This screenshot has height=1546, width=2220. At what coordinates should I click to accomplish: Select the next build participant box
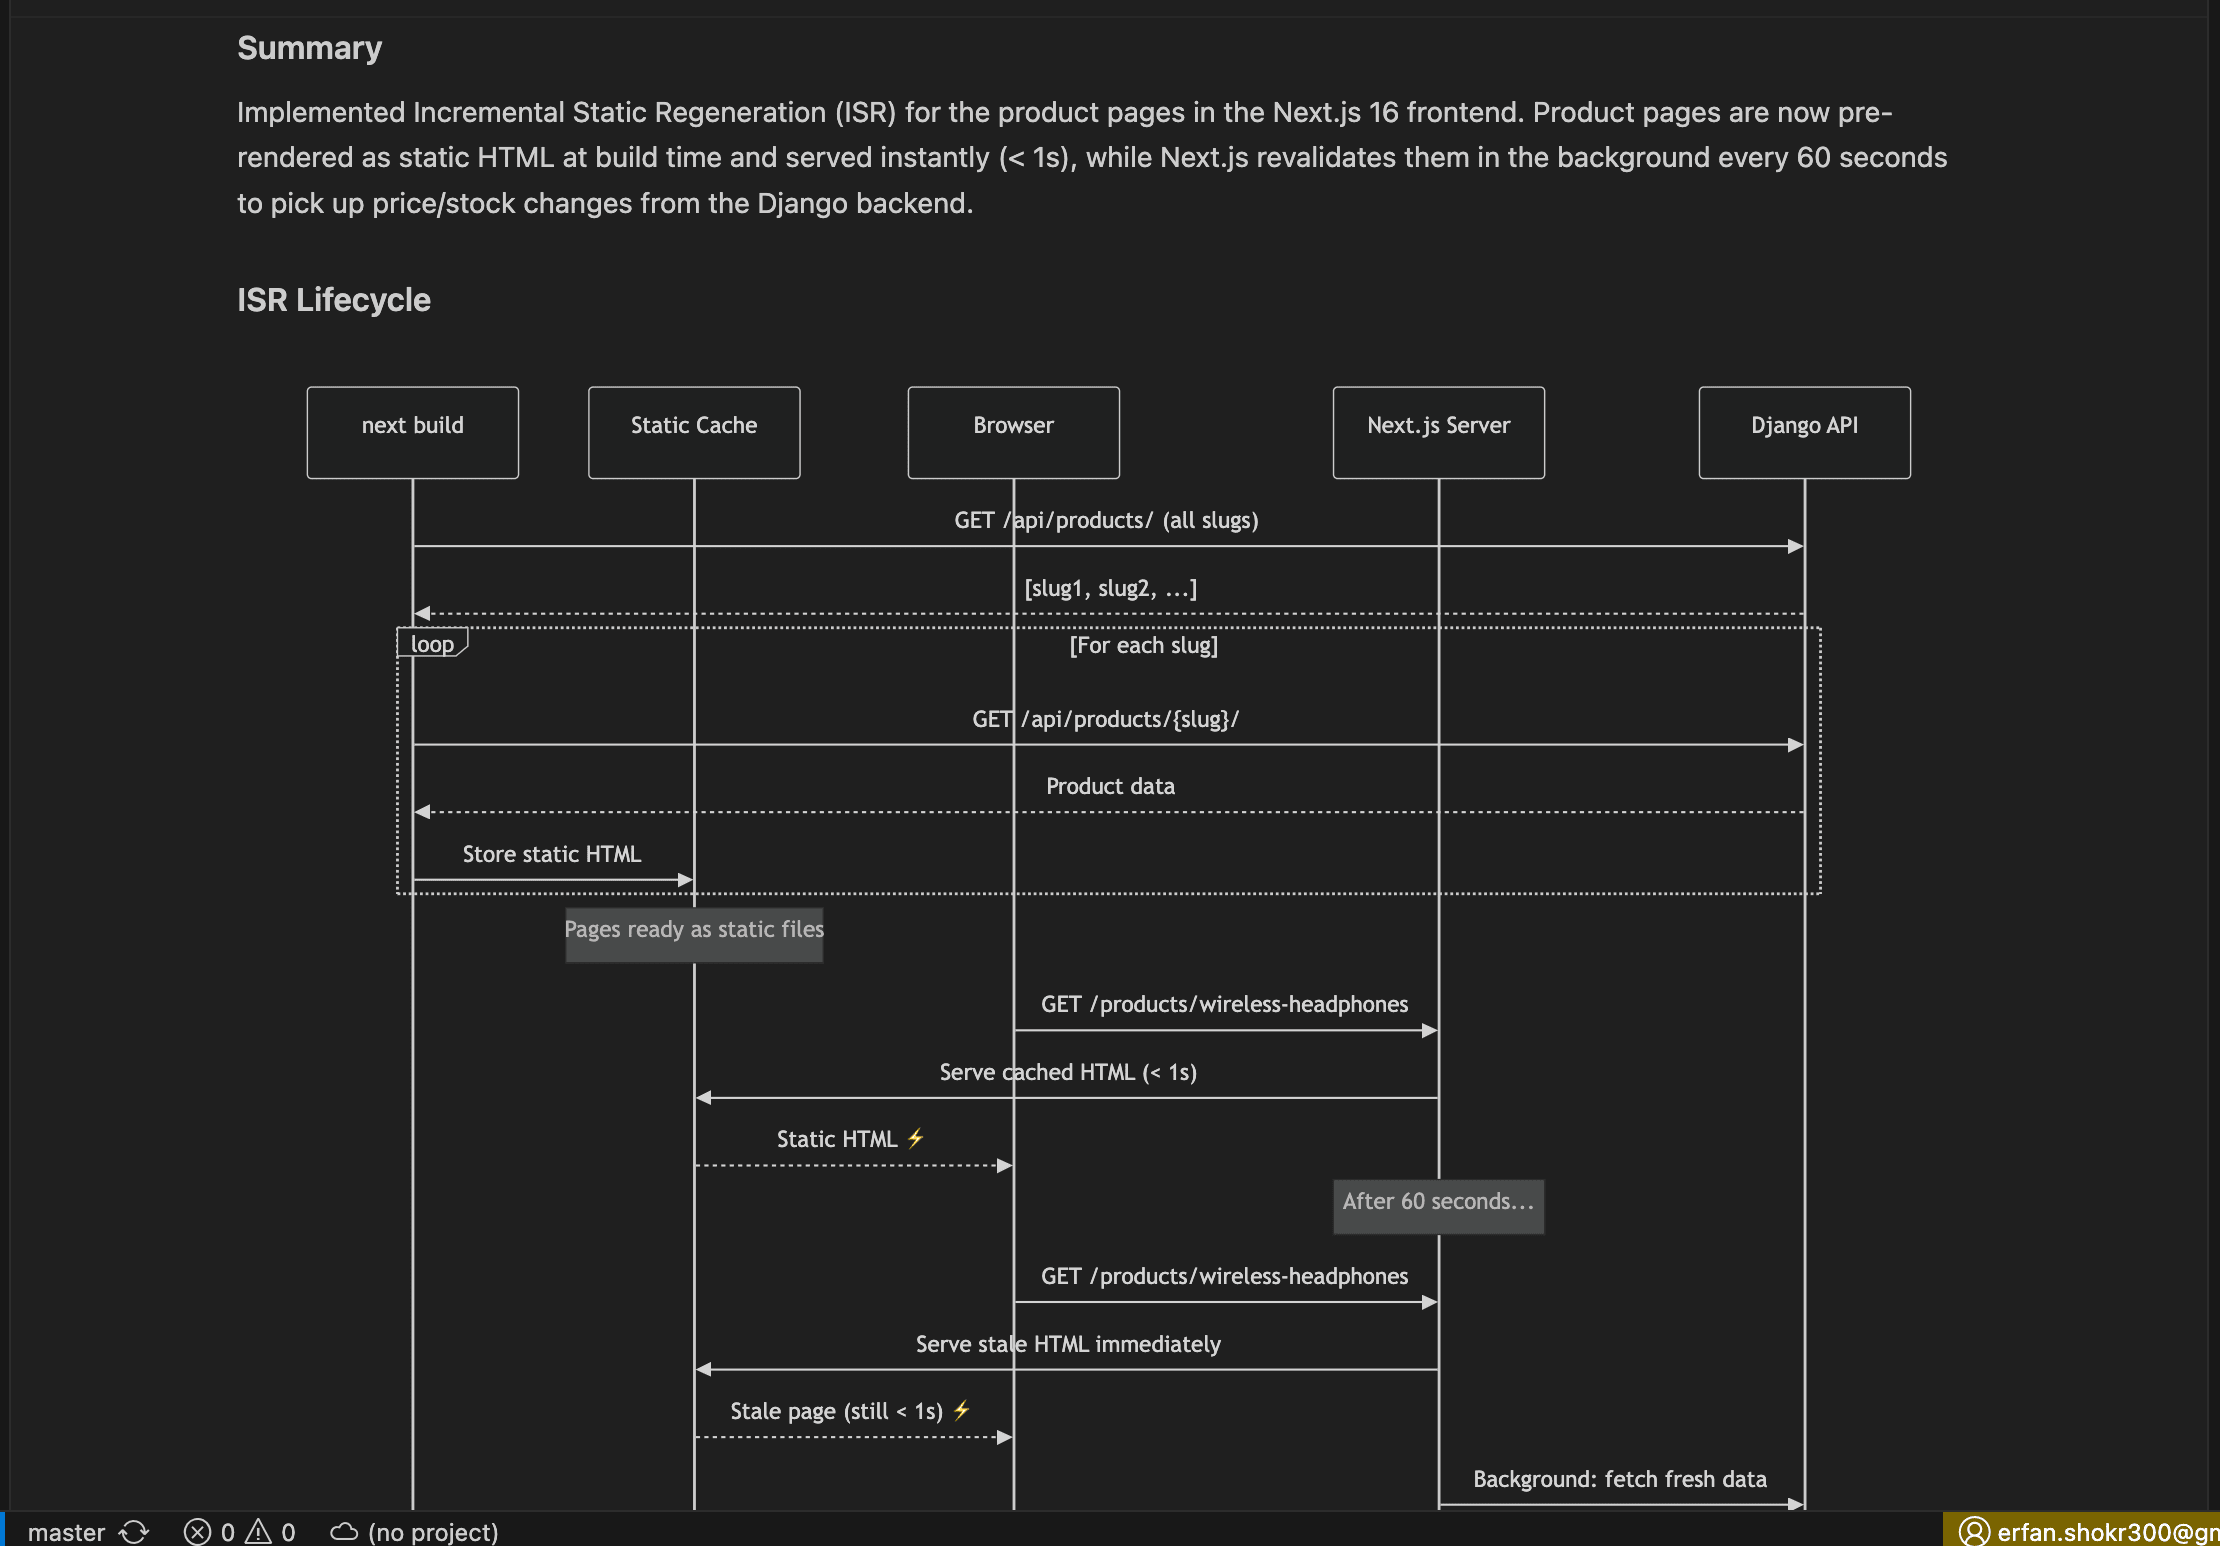tap(413, 432)
